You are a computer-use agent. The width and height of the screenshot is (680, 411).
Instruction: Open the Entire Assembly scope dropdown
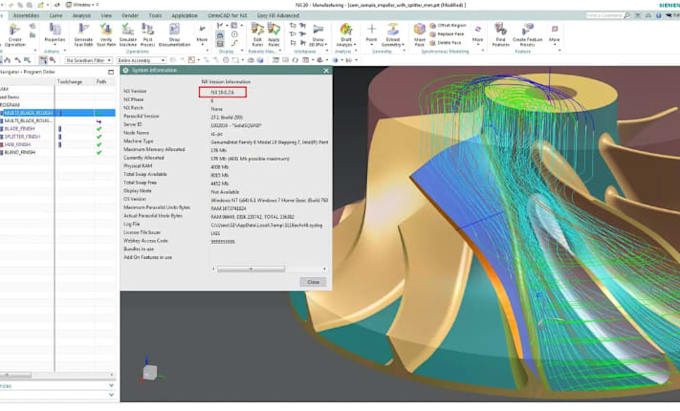(141, 60)
